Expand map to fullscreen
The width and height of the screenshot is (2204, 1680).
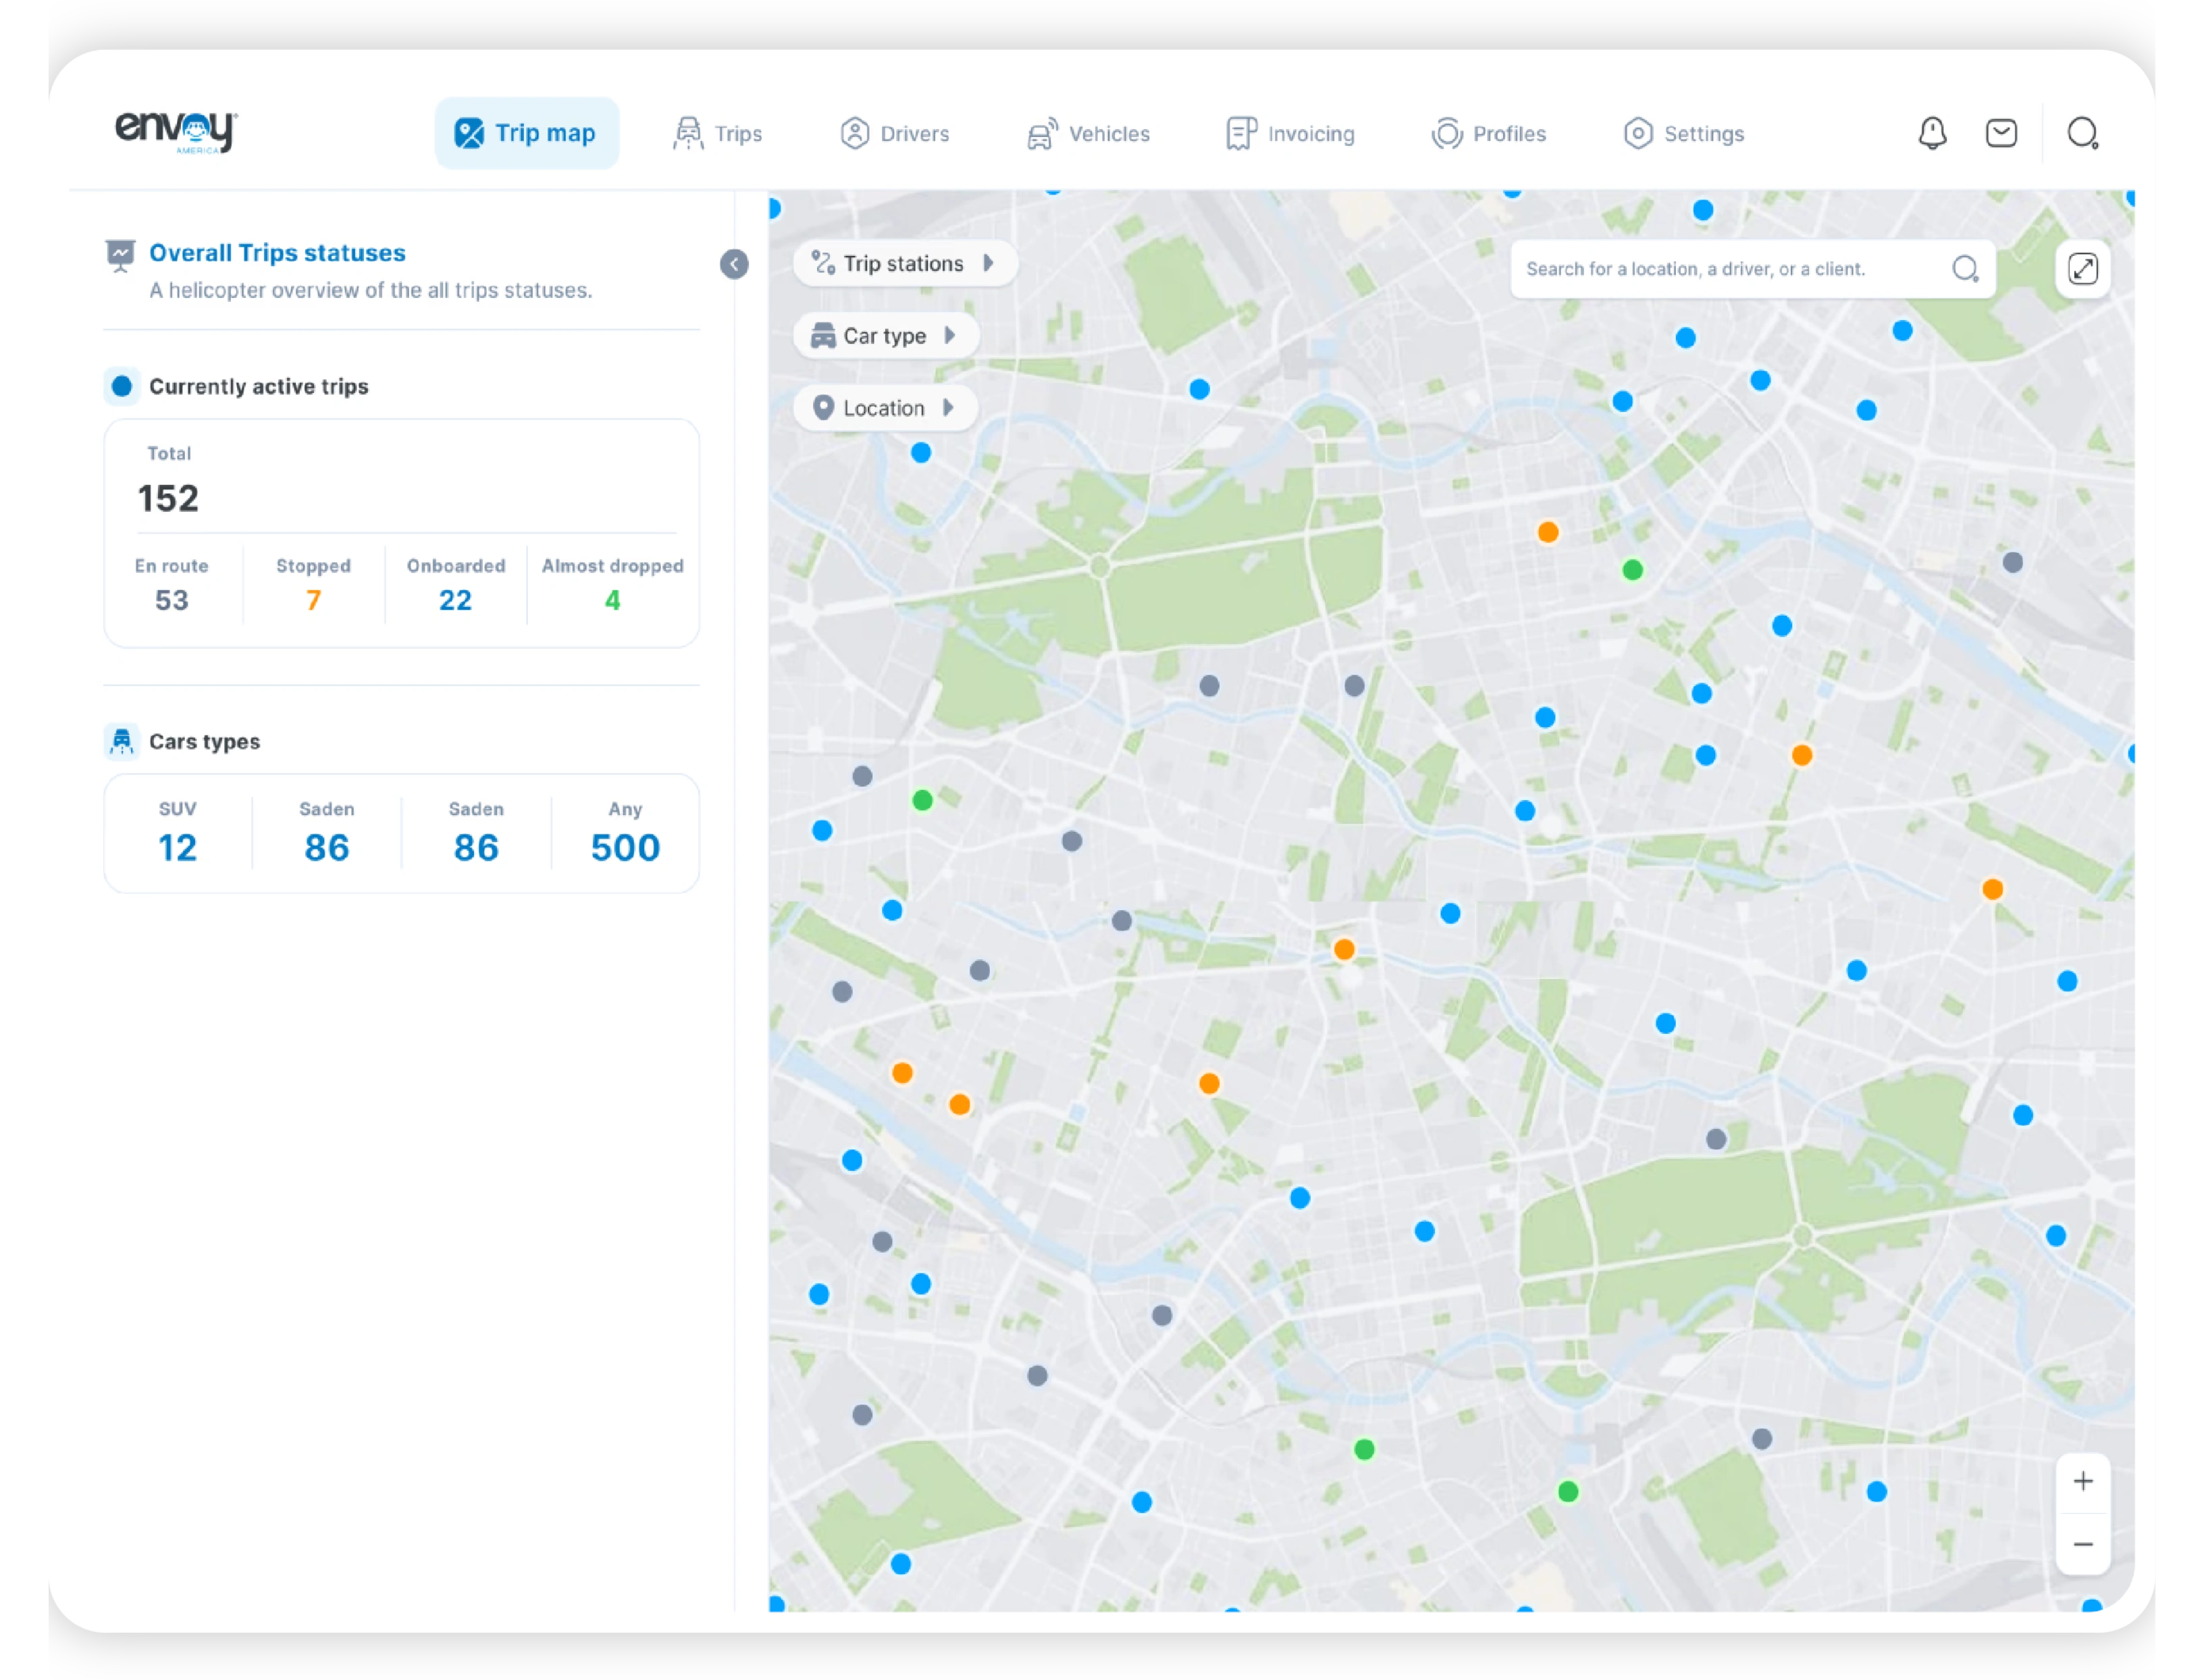2082,268
